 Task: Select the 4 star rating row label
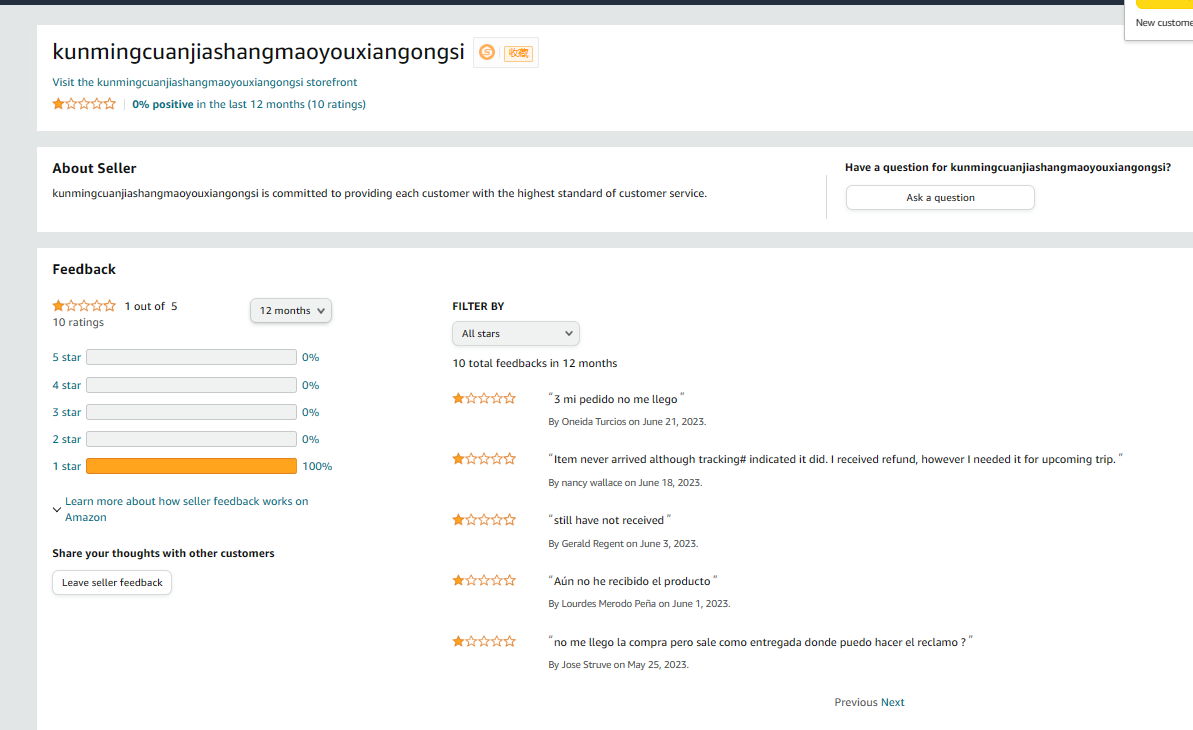tap(66, 385)
